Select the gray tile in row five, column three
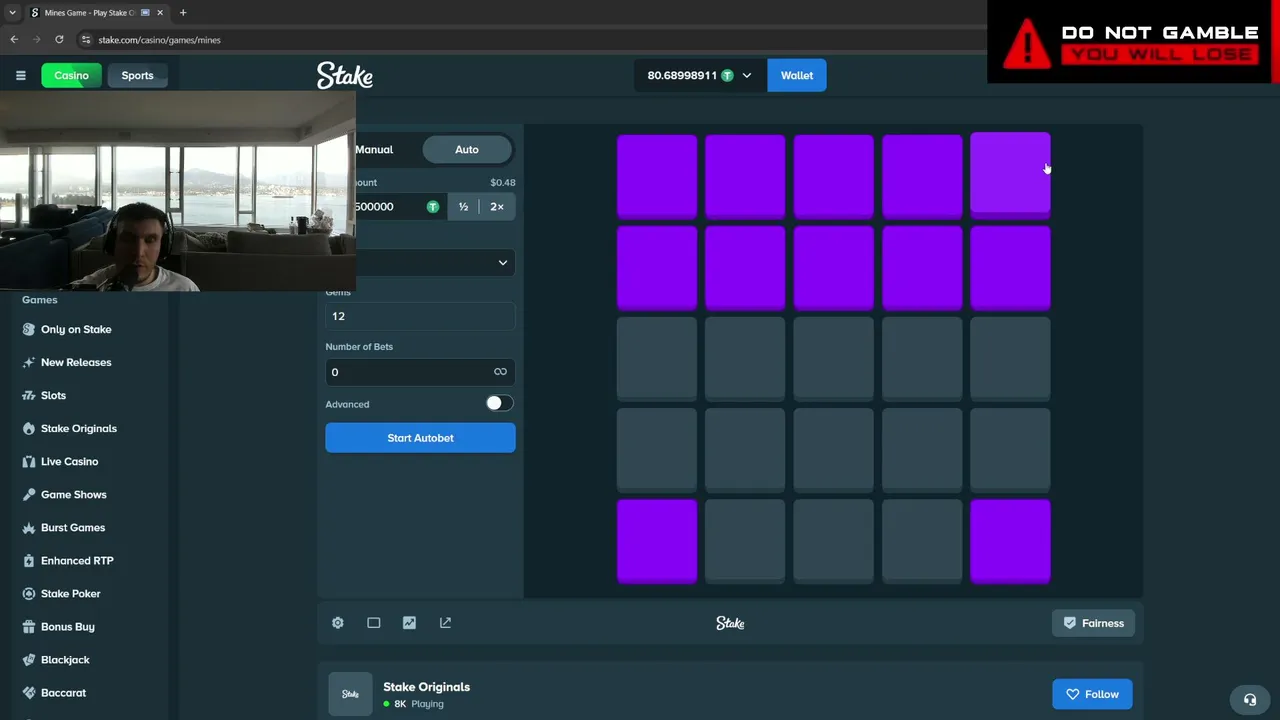The height and width of the screenshot is (720, 1280). pyautogui.click(x=834, y=541)
